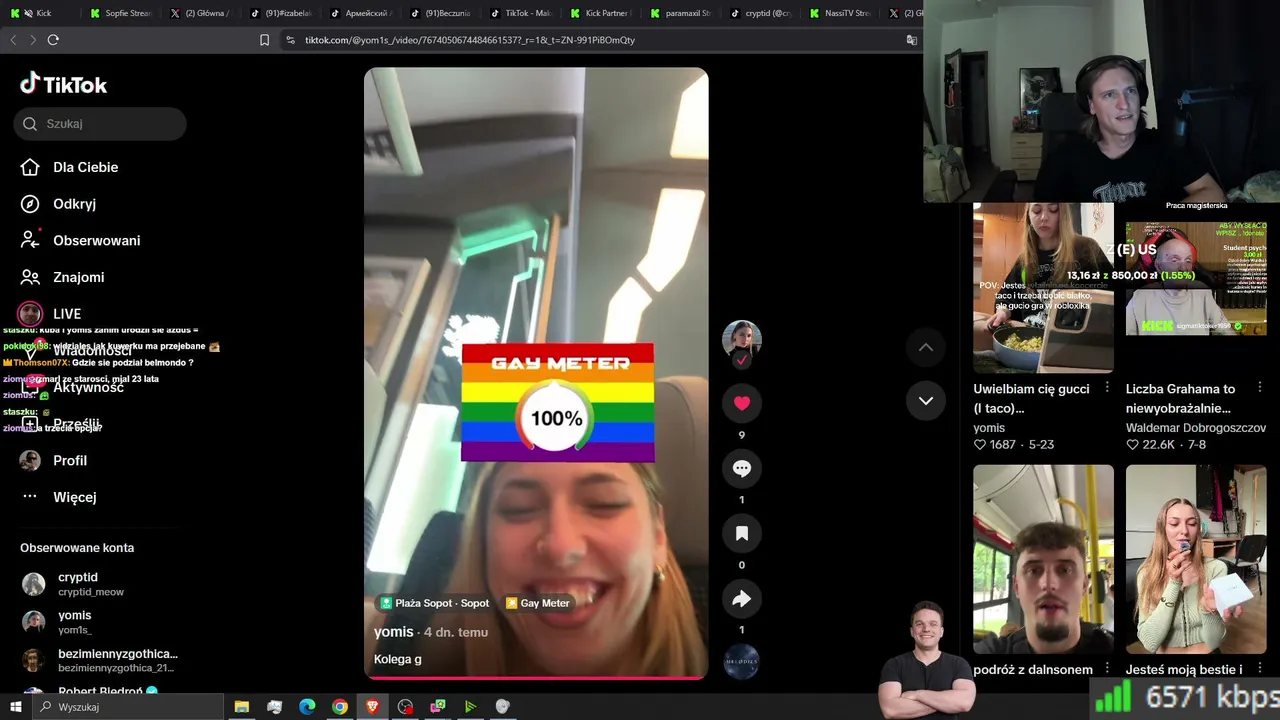
Task: Open the LIVE section
Action: (50, 314)
